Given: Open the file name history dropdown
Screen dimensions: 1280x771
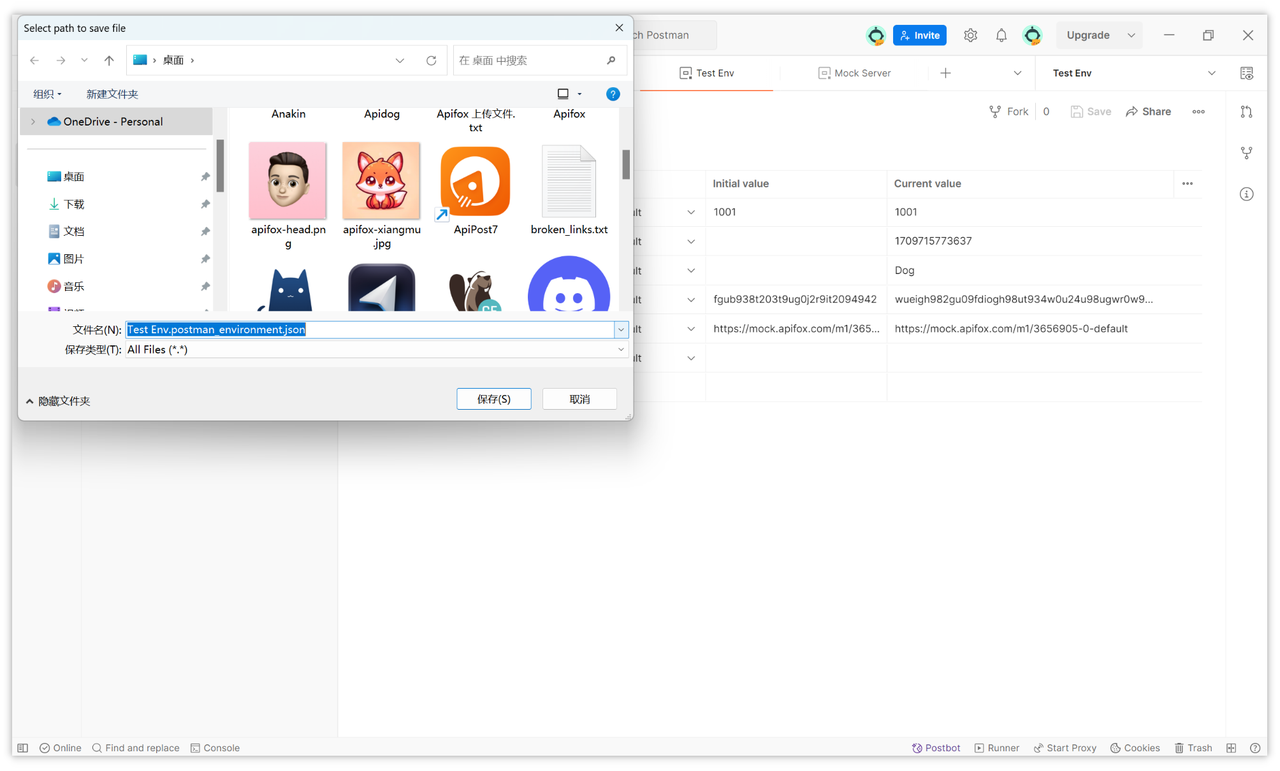Looking at the screenshot, I should (x=621, y=330).
